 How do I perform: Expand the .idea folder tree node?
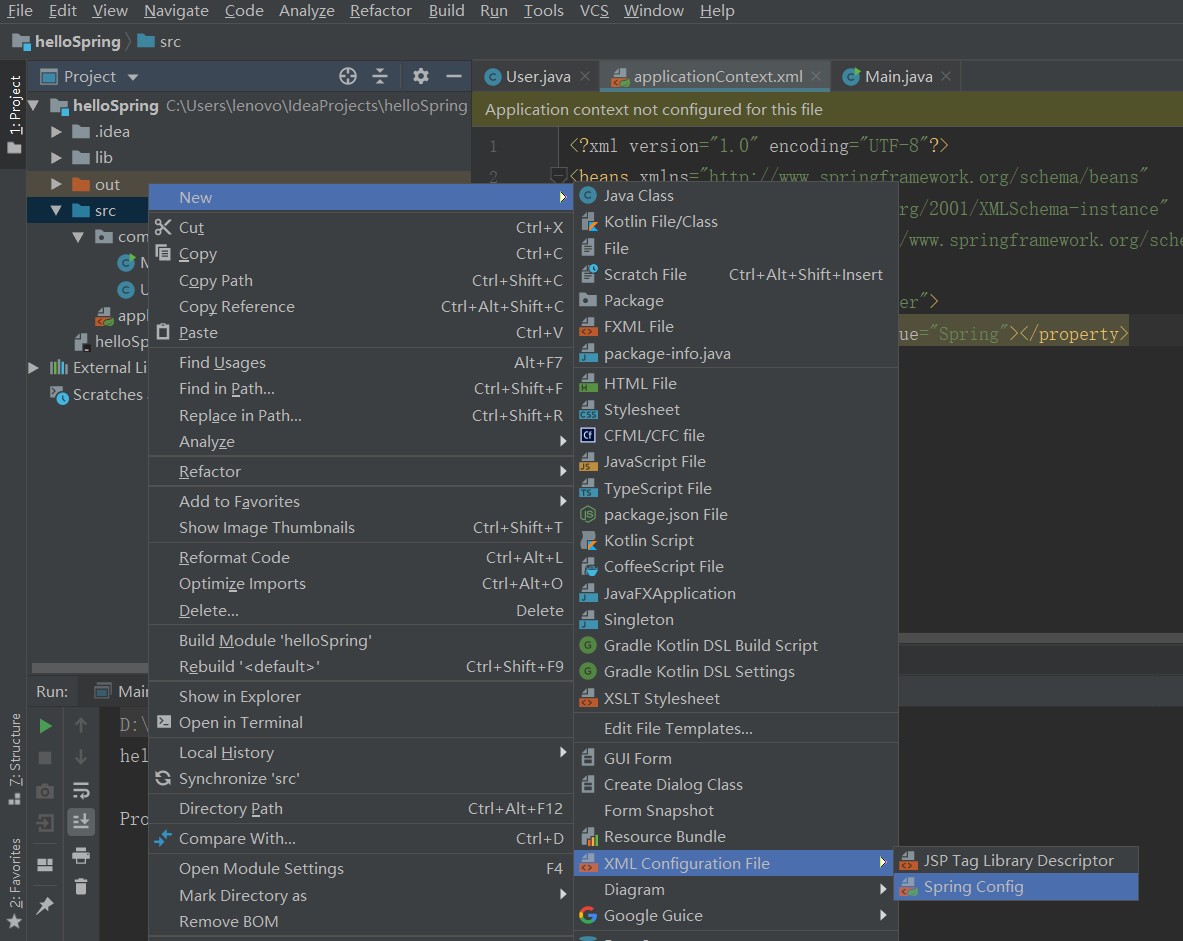[x=56, y=132]
